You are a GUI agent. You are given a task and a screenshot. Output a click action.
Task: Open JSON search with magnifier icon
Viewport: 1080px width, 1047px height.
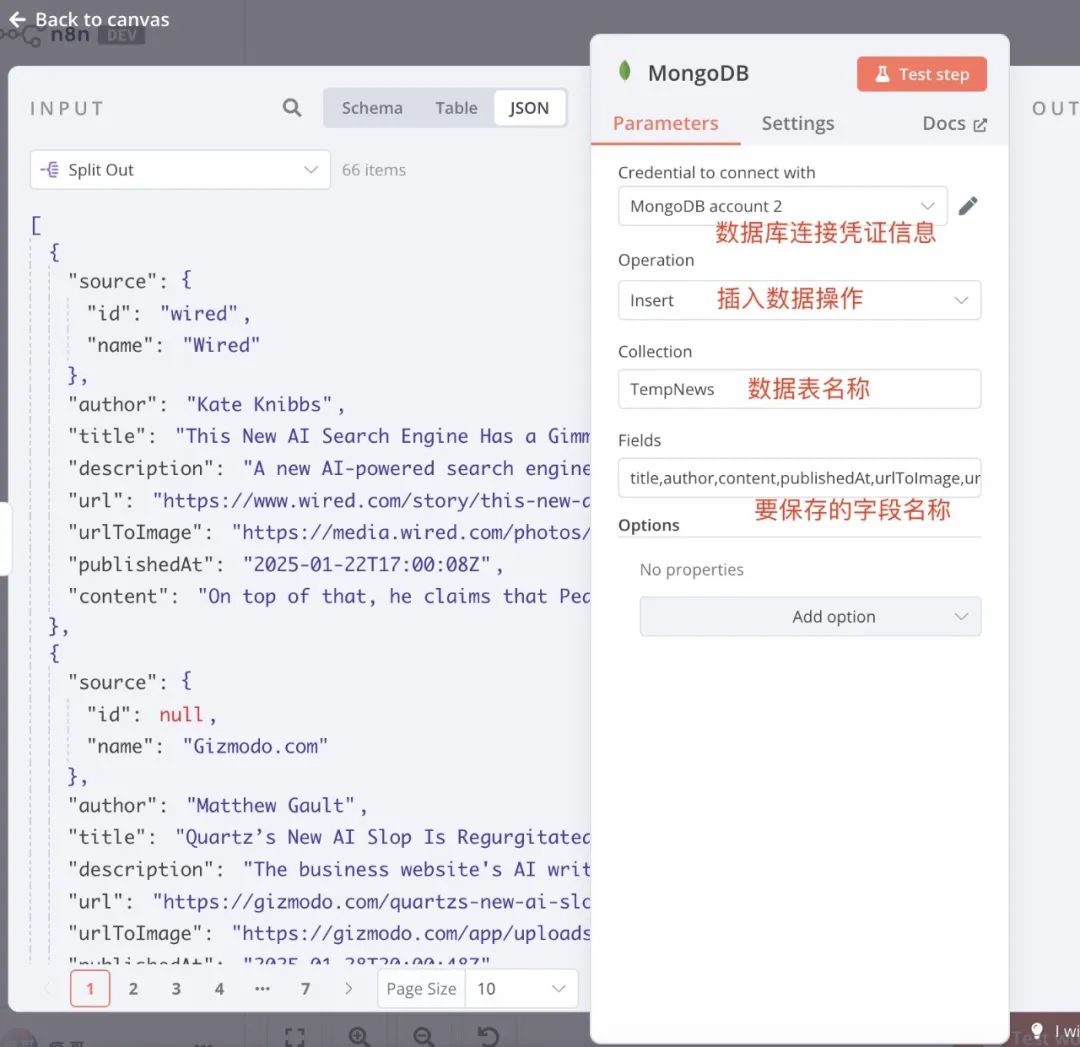(x=290, y=108)
